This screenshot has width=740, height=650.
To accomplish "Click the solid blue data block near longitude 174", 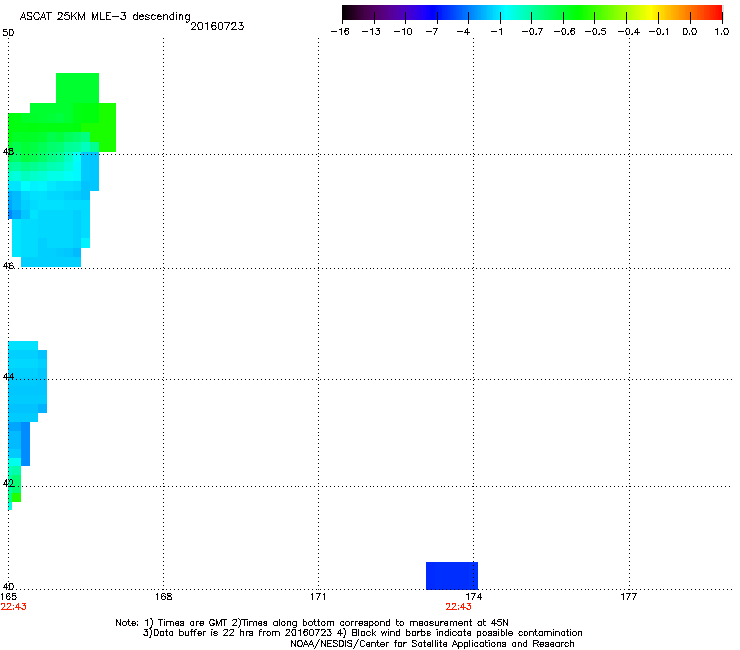I will (x=452, y=575).
